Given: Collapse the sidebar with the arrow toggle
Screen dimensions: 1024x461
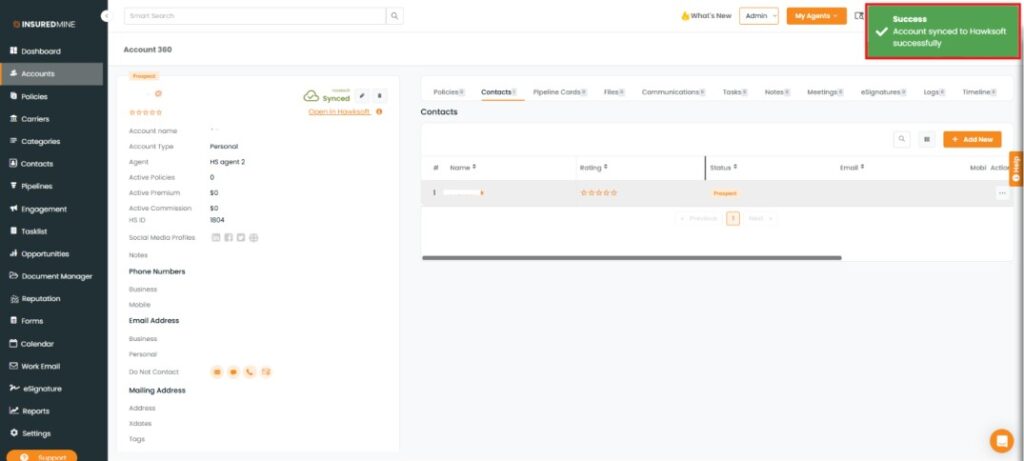Looking at the screenshot, I should click(x=105, y=16).
